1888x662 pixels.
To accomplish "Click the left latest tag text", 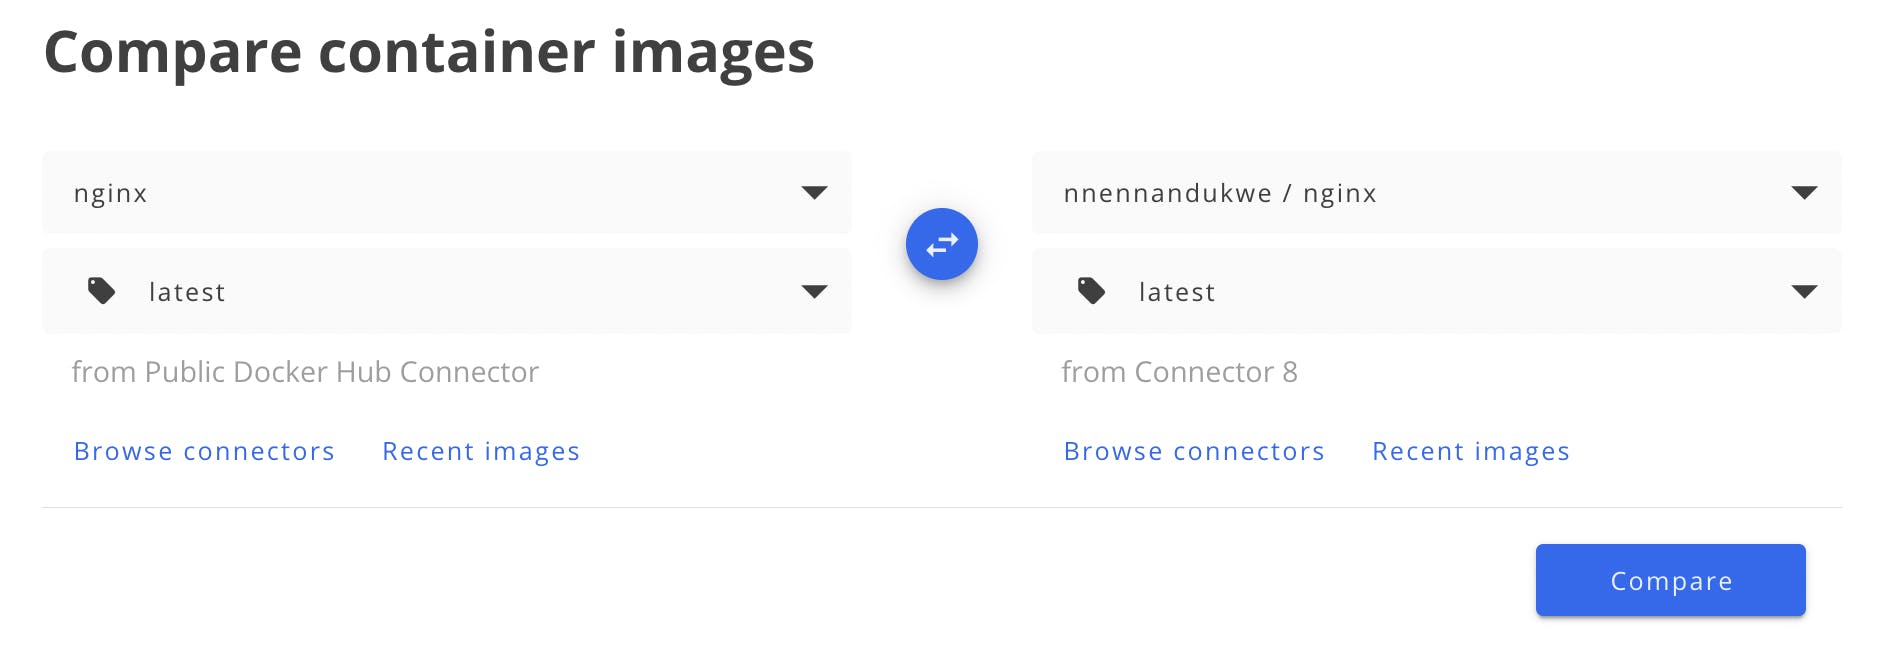I will tap(187, 292).
